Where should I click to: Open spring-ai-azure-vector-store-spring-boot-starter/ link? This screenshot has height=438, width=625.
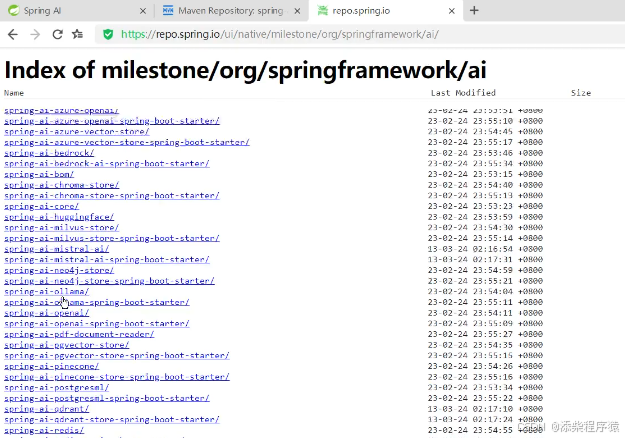coord(127,142)
